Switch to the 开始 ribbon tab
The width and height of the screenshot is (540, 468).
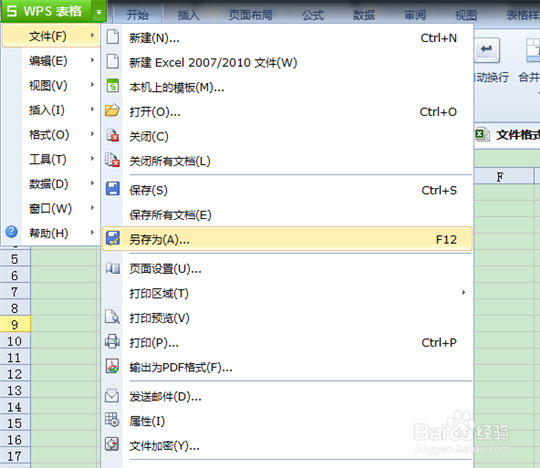point(137,15)
